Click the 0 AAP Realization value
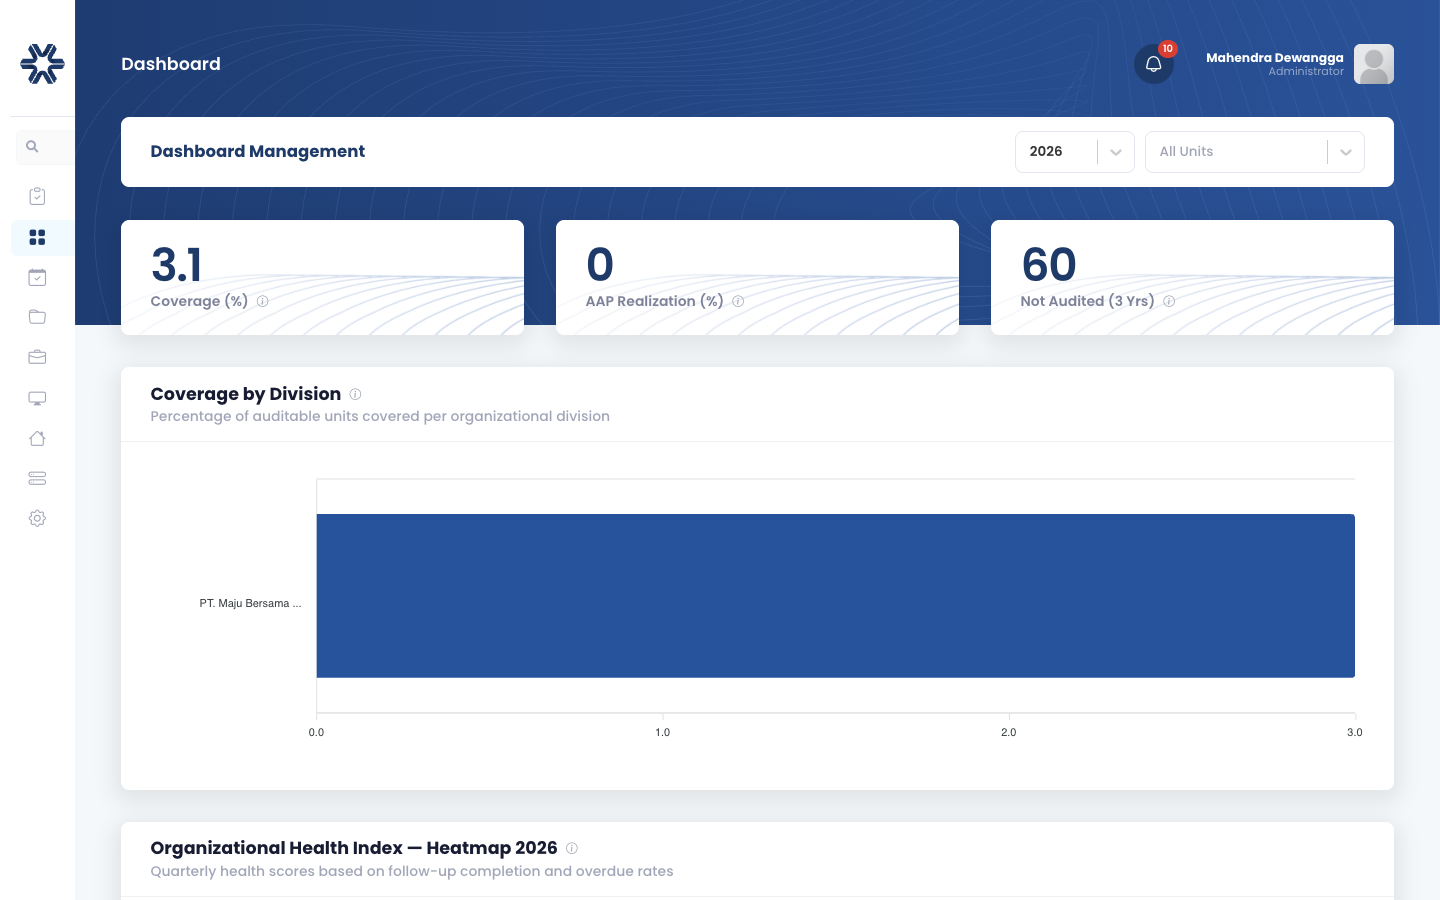 (x=600, y=265)
